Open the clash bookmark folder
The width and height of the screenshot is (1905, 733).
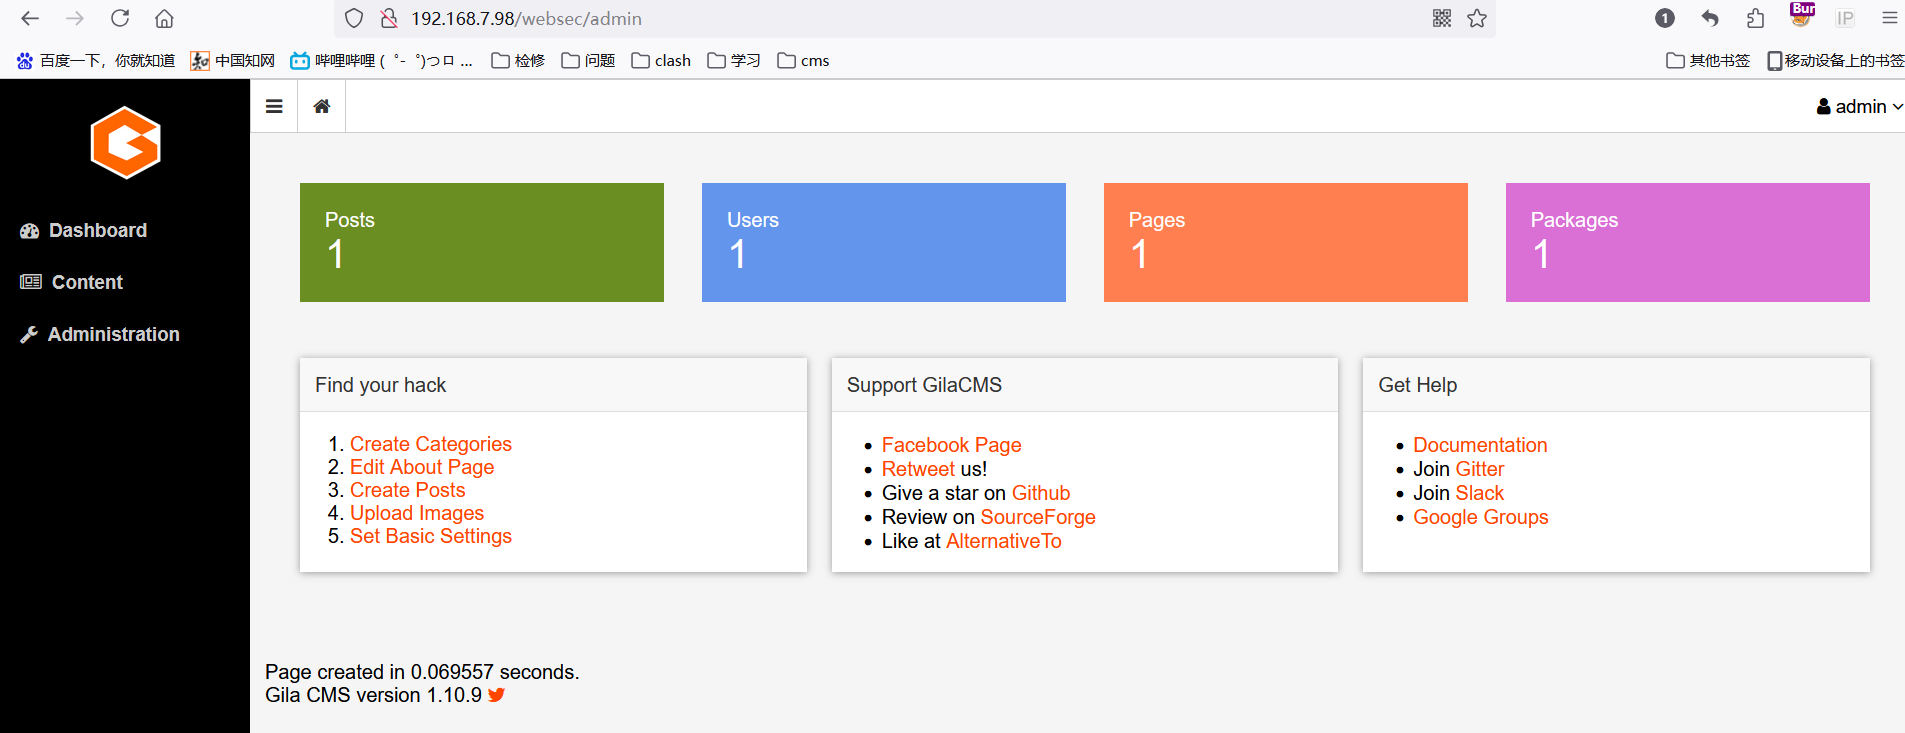661,61
